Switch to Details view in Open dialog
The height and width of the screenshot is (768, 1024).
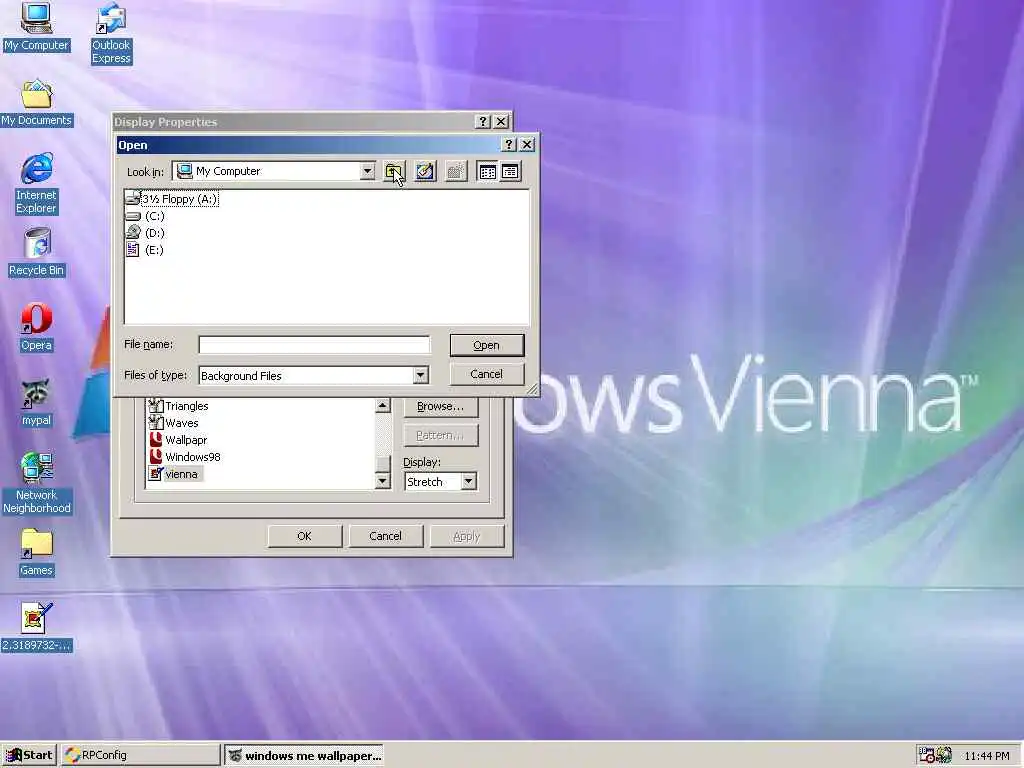pos(510,172)
